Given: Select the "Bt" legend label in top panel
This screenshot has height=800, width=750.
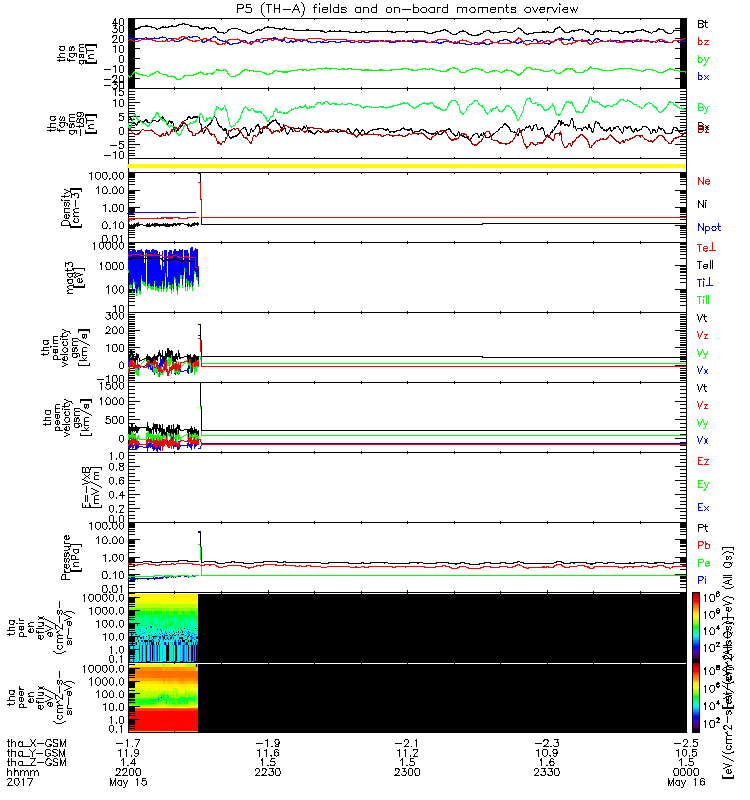Looking at the screenshot, I should 703,24.
